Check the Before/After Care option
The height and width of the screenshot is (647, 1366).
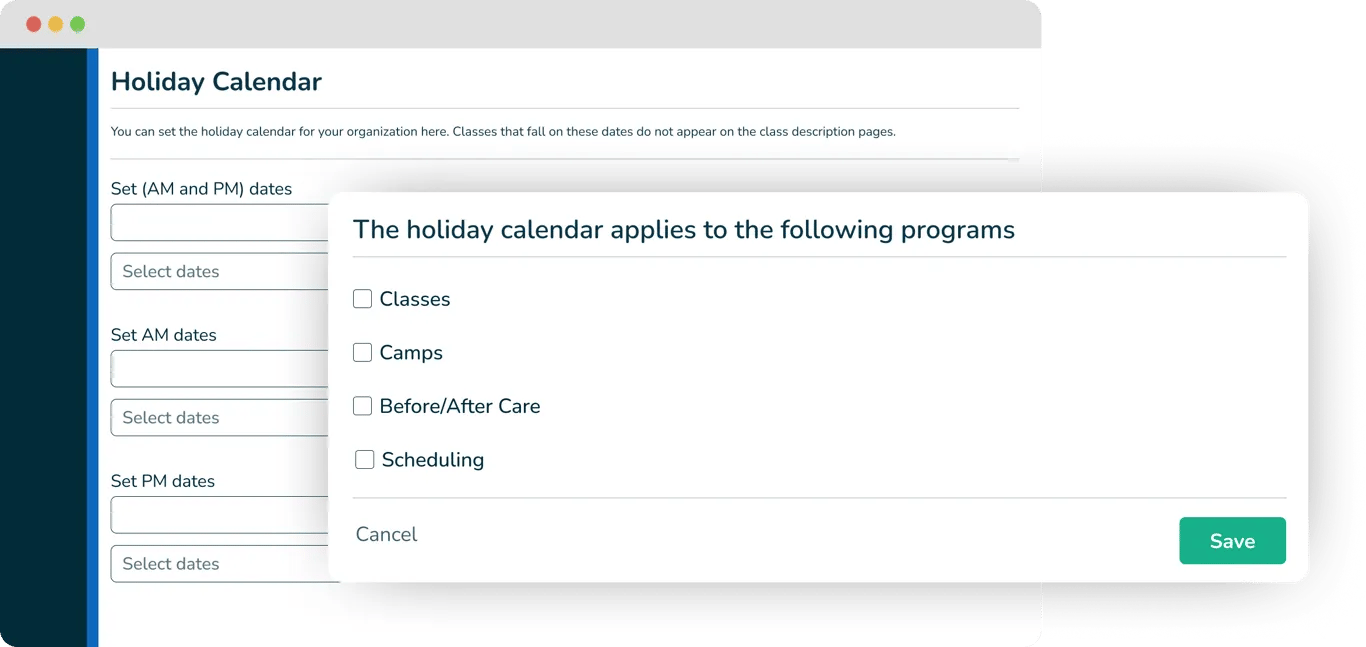point(362,406)
